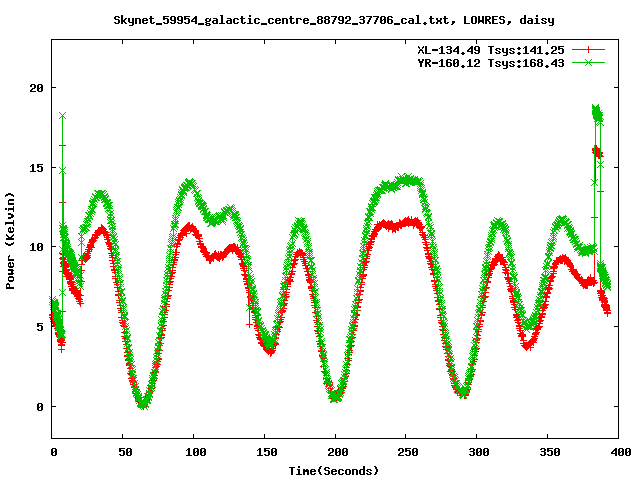The width and height of the screenshot is (640, 480).
Task: Click the green YR legend line sample
Action: pos(588,62)
